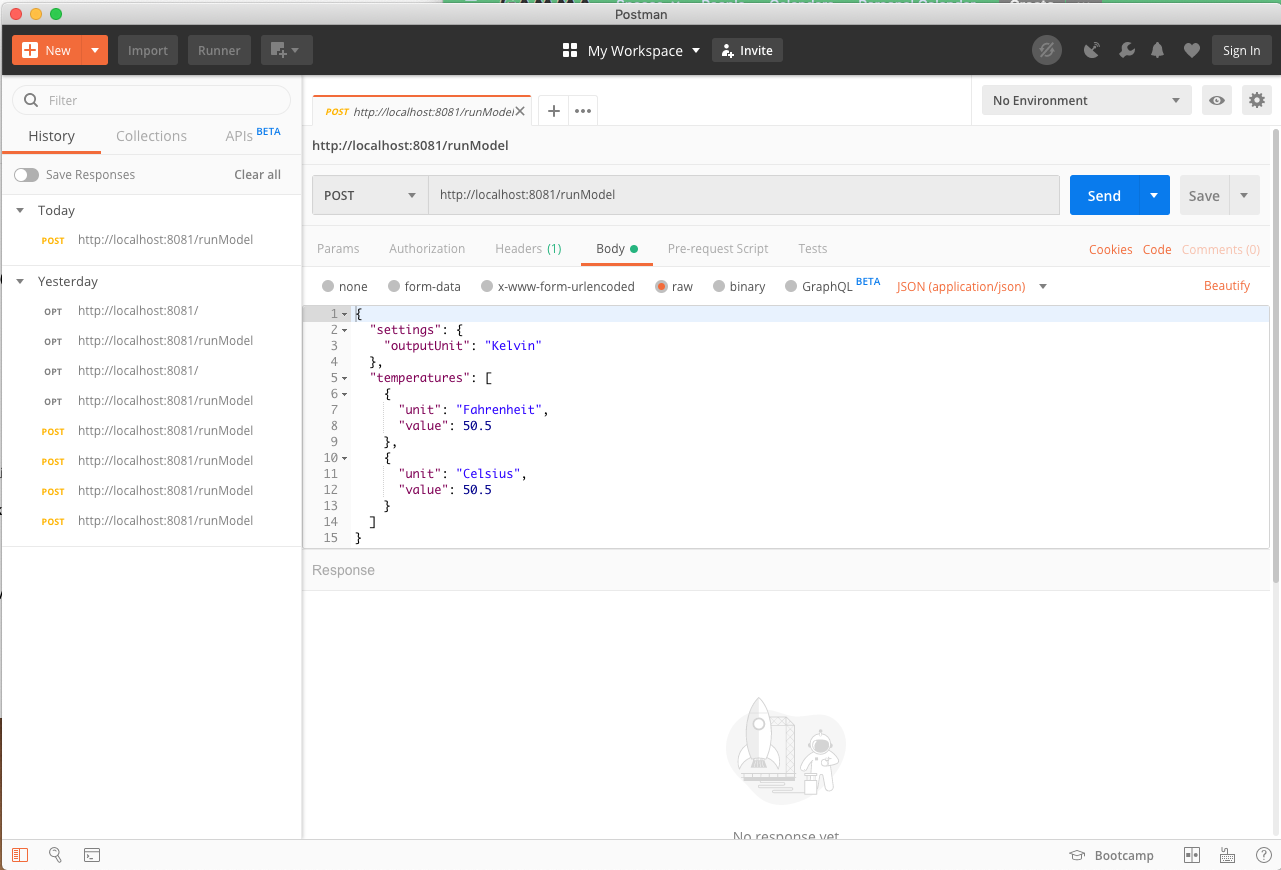The width and height of the screenshot is (1281, 870).
Task: Open the Tests tab
Action: point(812,249)
